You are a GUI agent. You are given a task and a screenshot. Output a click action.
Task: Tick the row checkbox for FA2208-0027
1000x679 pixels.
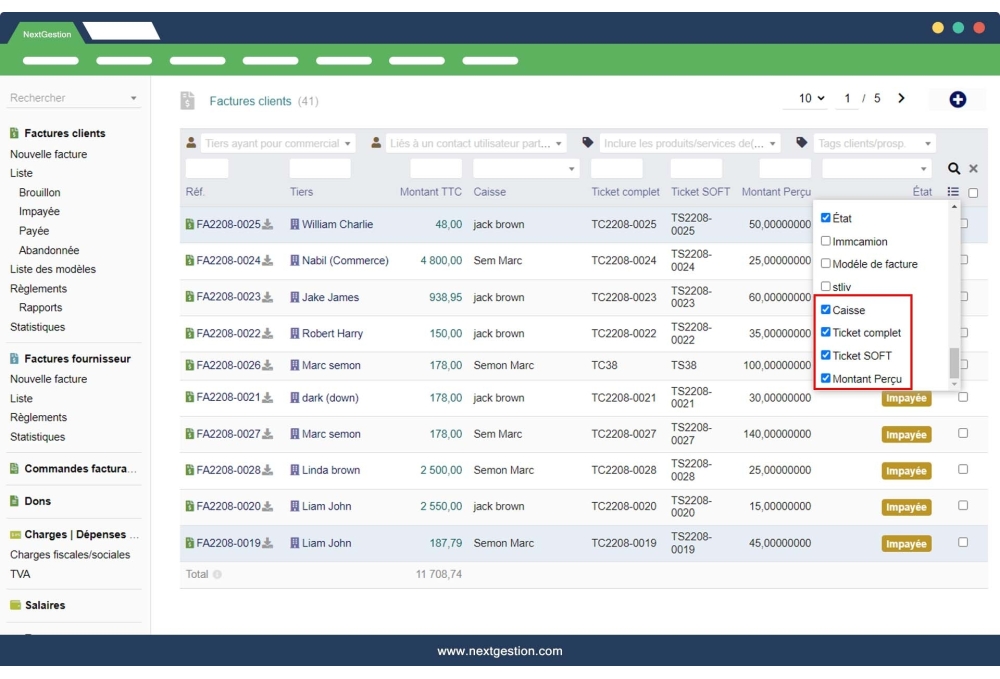tap(963, 433)
